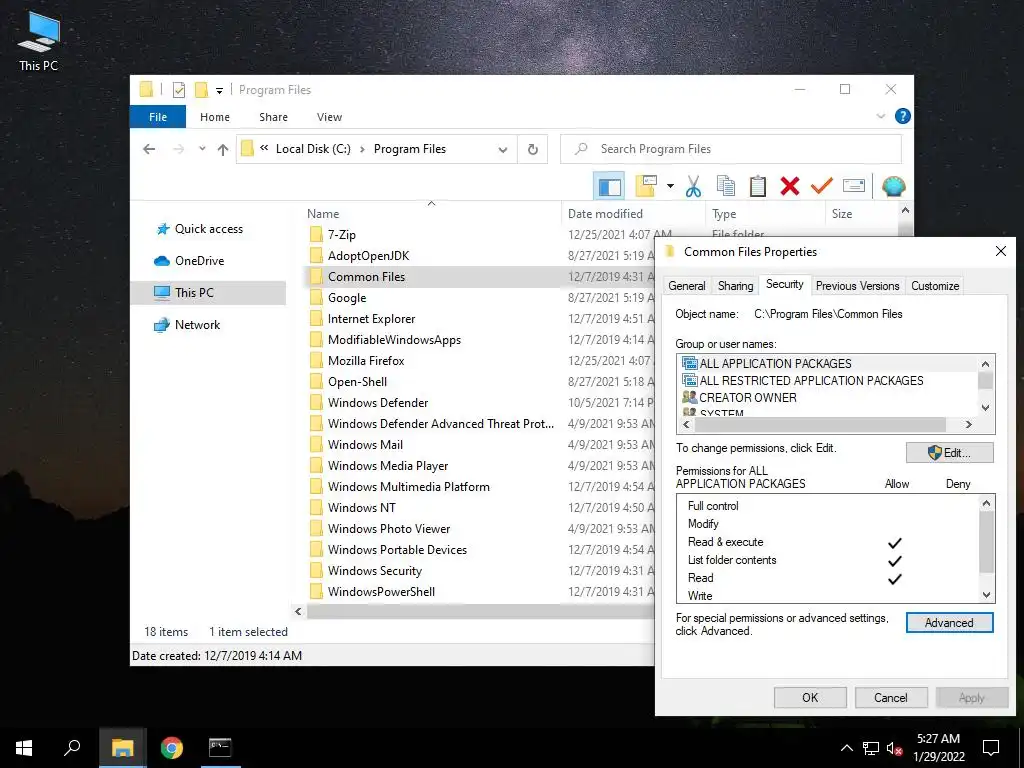Click the new folder toolbar icon
Image resolution: width=1024 pixels, height=768 pixels.
(646, 186)
